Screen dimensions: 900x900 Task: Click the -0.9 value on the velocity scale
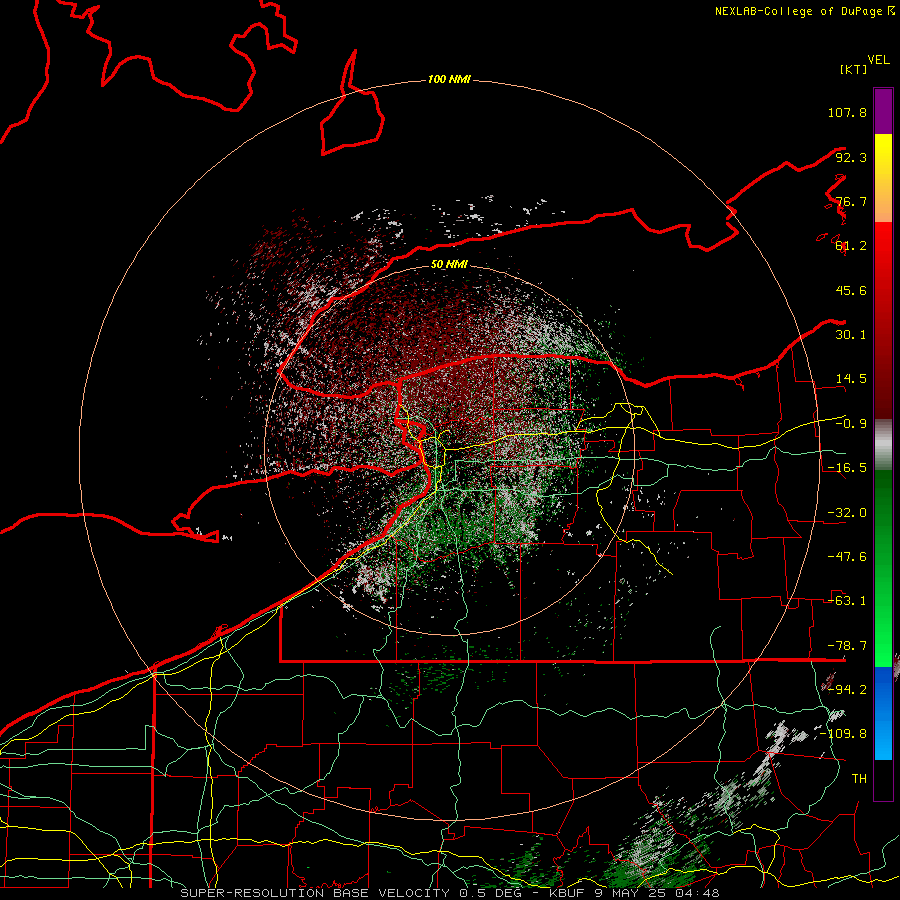[851, 424]
